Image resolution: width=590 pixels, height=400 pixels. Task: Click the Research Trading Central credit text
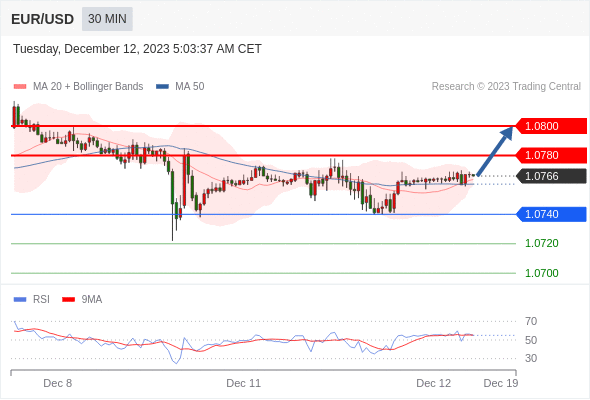pos(506,87)
